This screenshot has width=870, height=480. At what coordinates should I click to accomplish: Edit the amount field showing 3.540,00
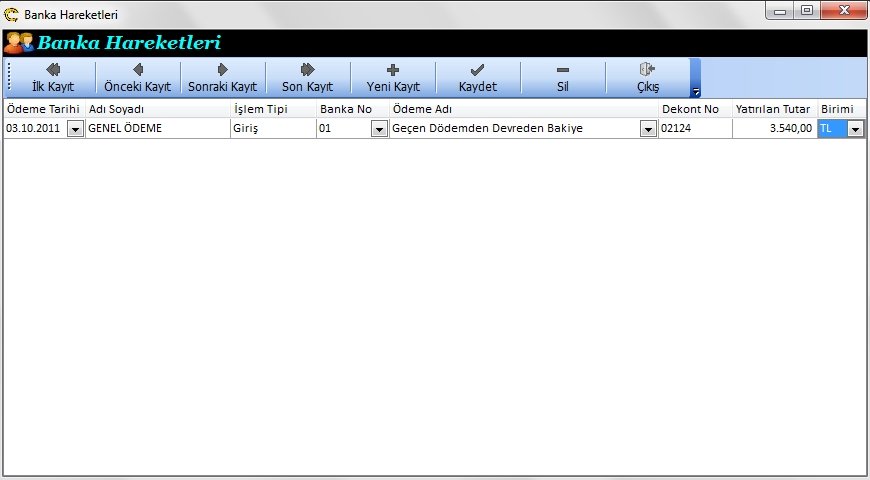tap(773, 129)
